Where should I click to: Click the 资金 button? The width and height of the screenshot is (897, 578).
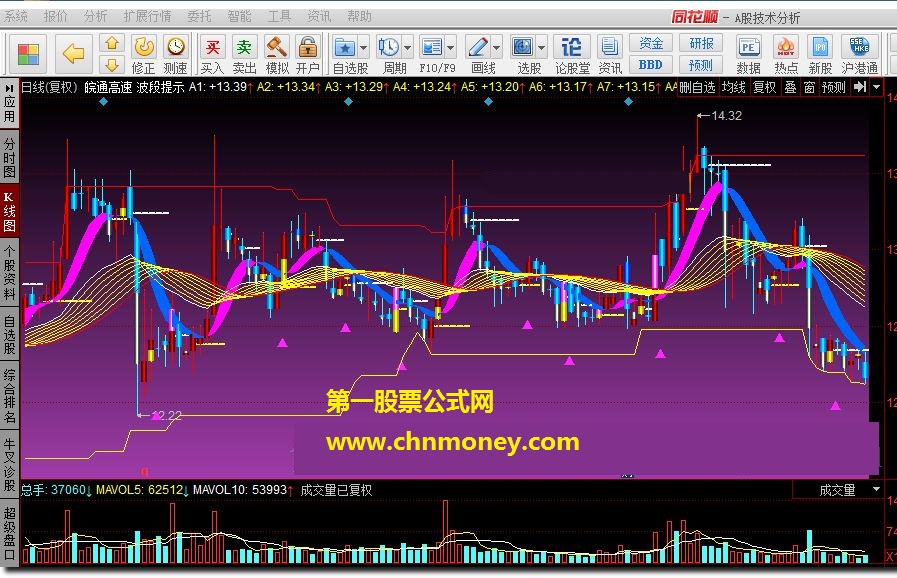click(x=651, y=43)
